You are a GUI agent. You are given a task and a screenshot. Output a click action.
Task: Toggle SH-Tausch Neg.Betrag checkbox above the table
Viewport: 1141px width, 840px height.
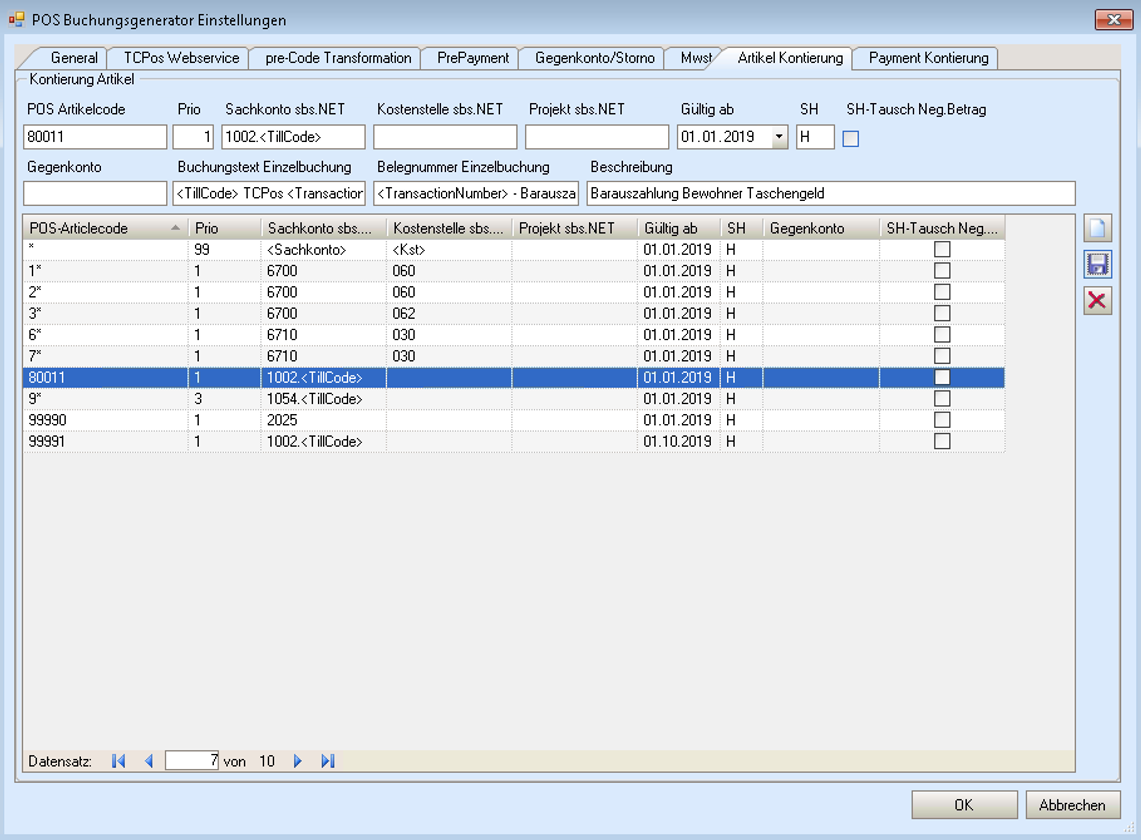coord(851,139)
